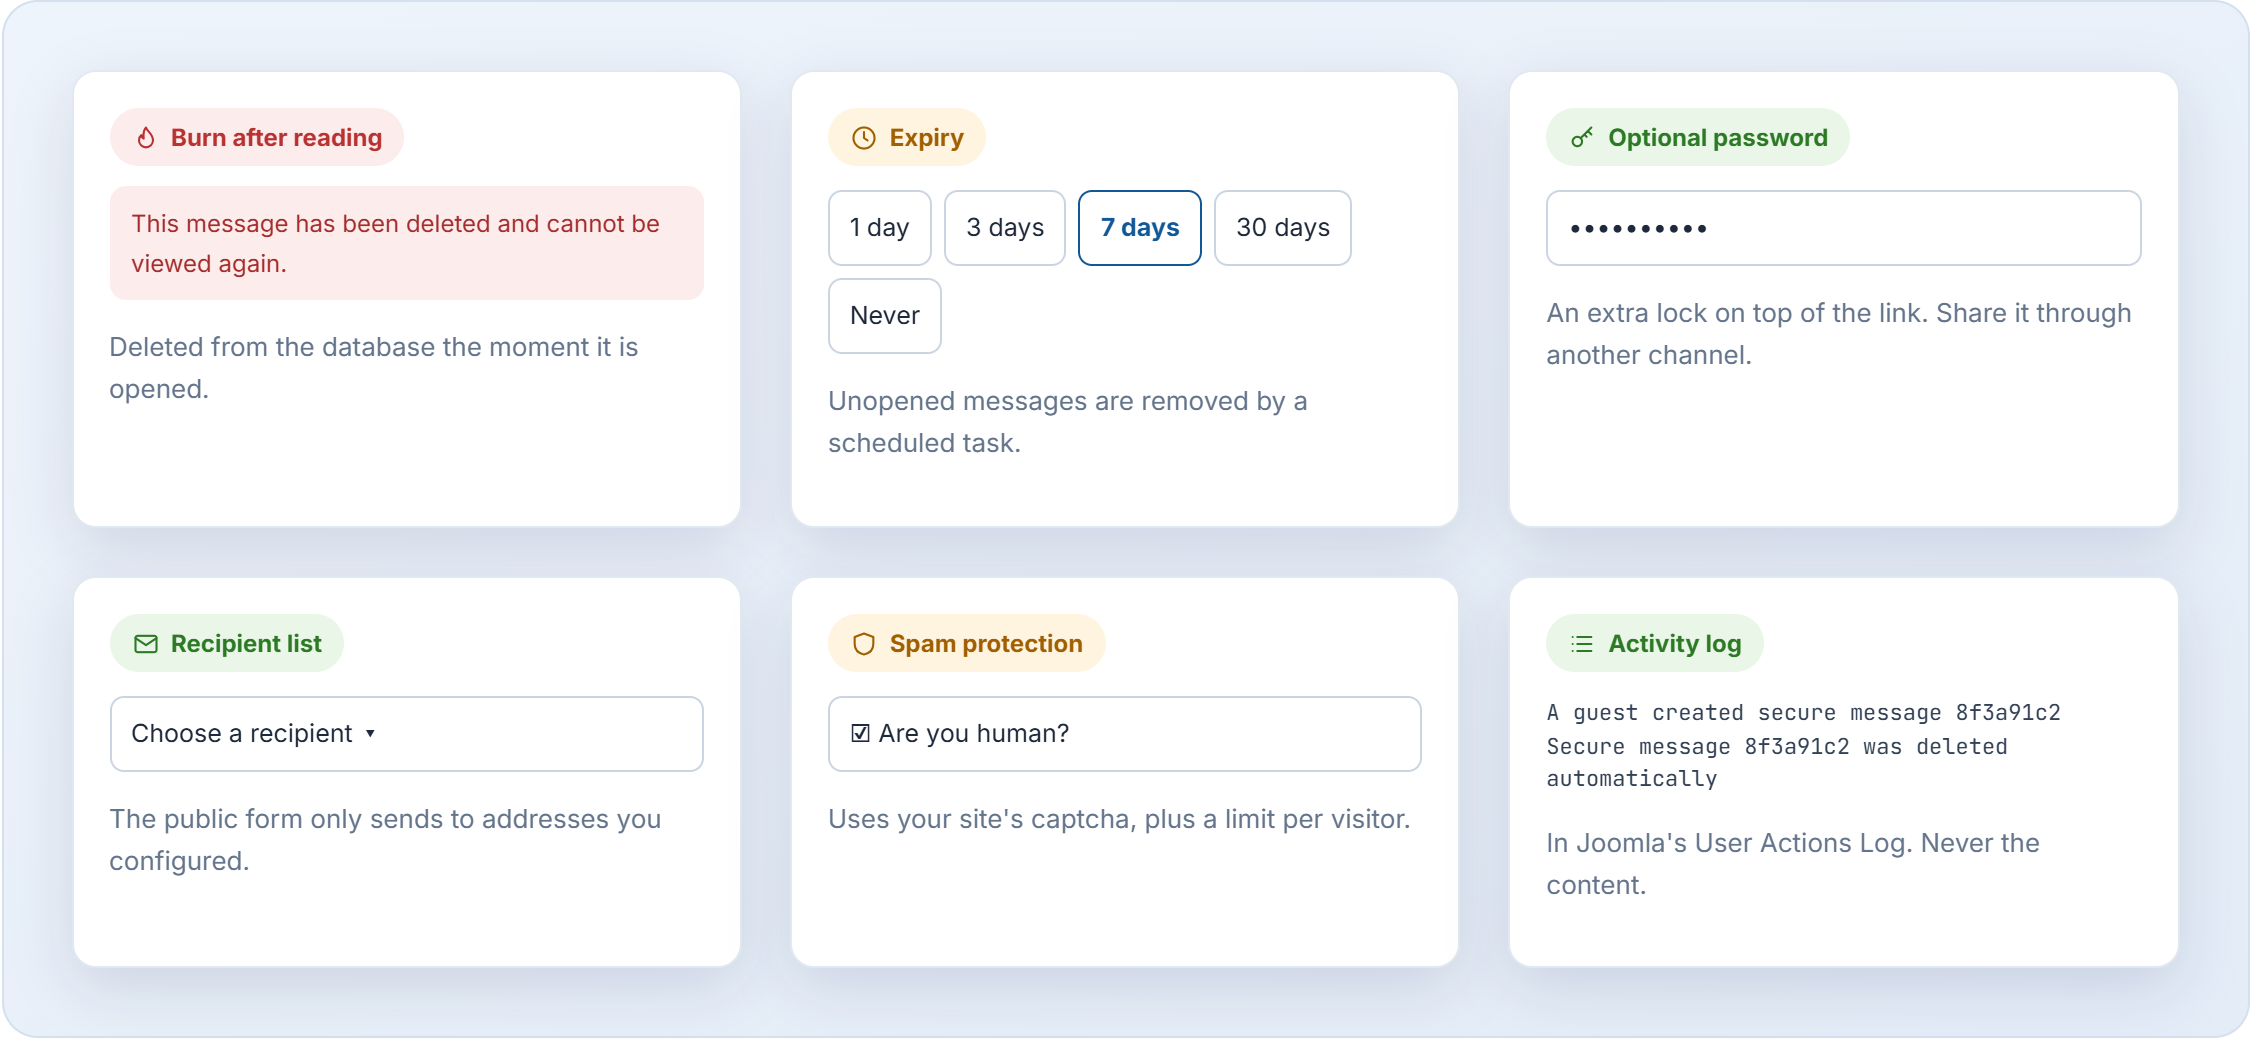The height and width of the screenshot is (1040, 2250).
Task: Choose the 7 days expiry option
Action: point(1140,228)
